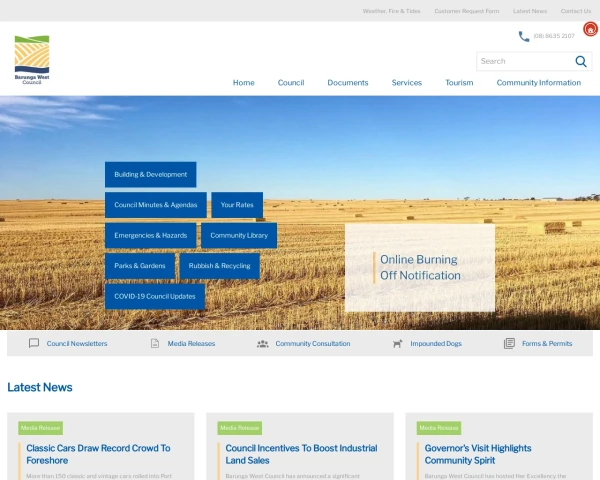Click the Your Rates button

pyautogui.click(x=237, y=205)
